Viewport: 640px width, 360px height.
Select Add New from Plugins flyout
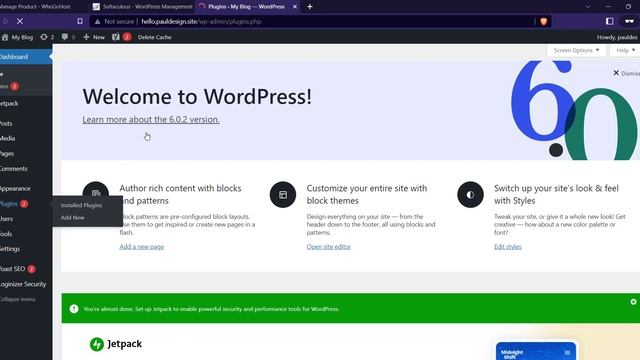pyautogui.click(x=73, y=218)
